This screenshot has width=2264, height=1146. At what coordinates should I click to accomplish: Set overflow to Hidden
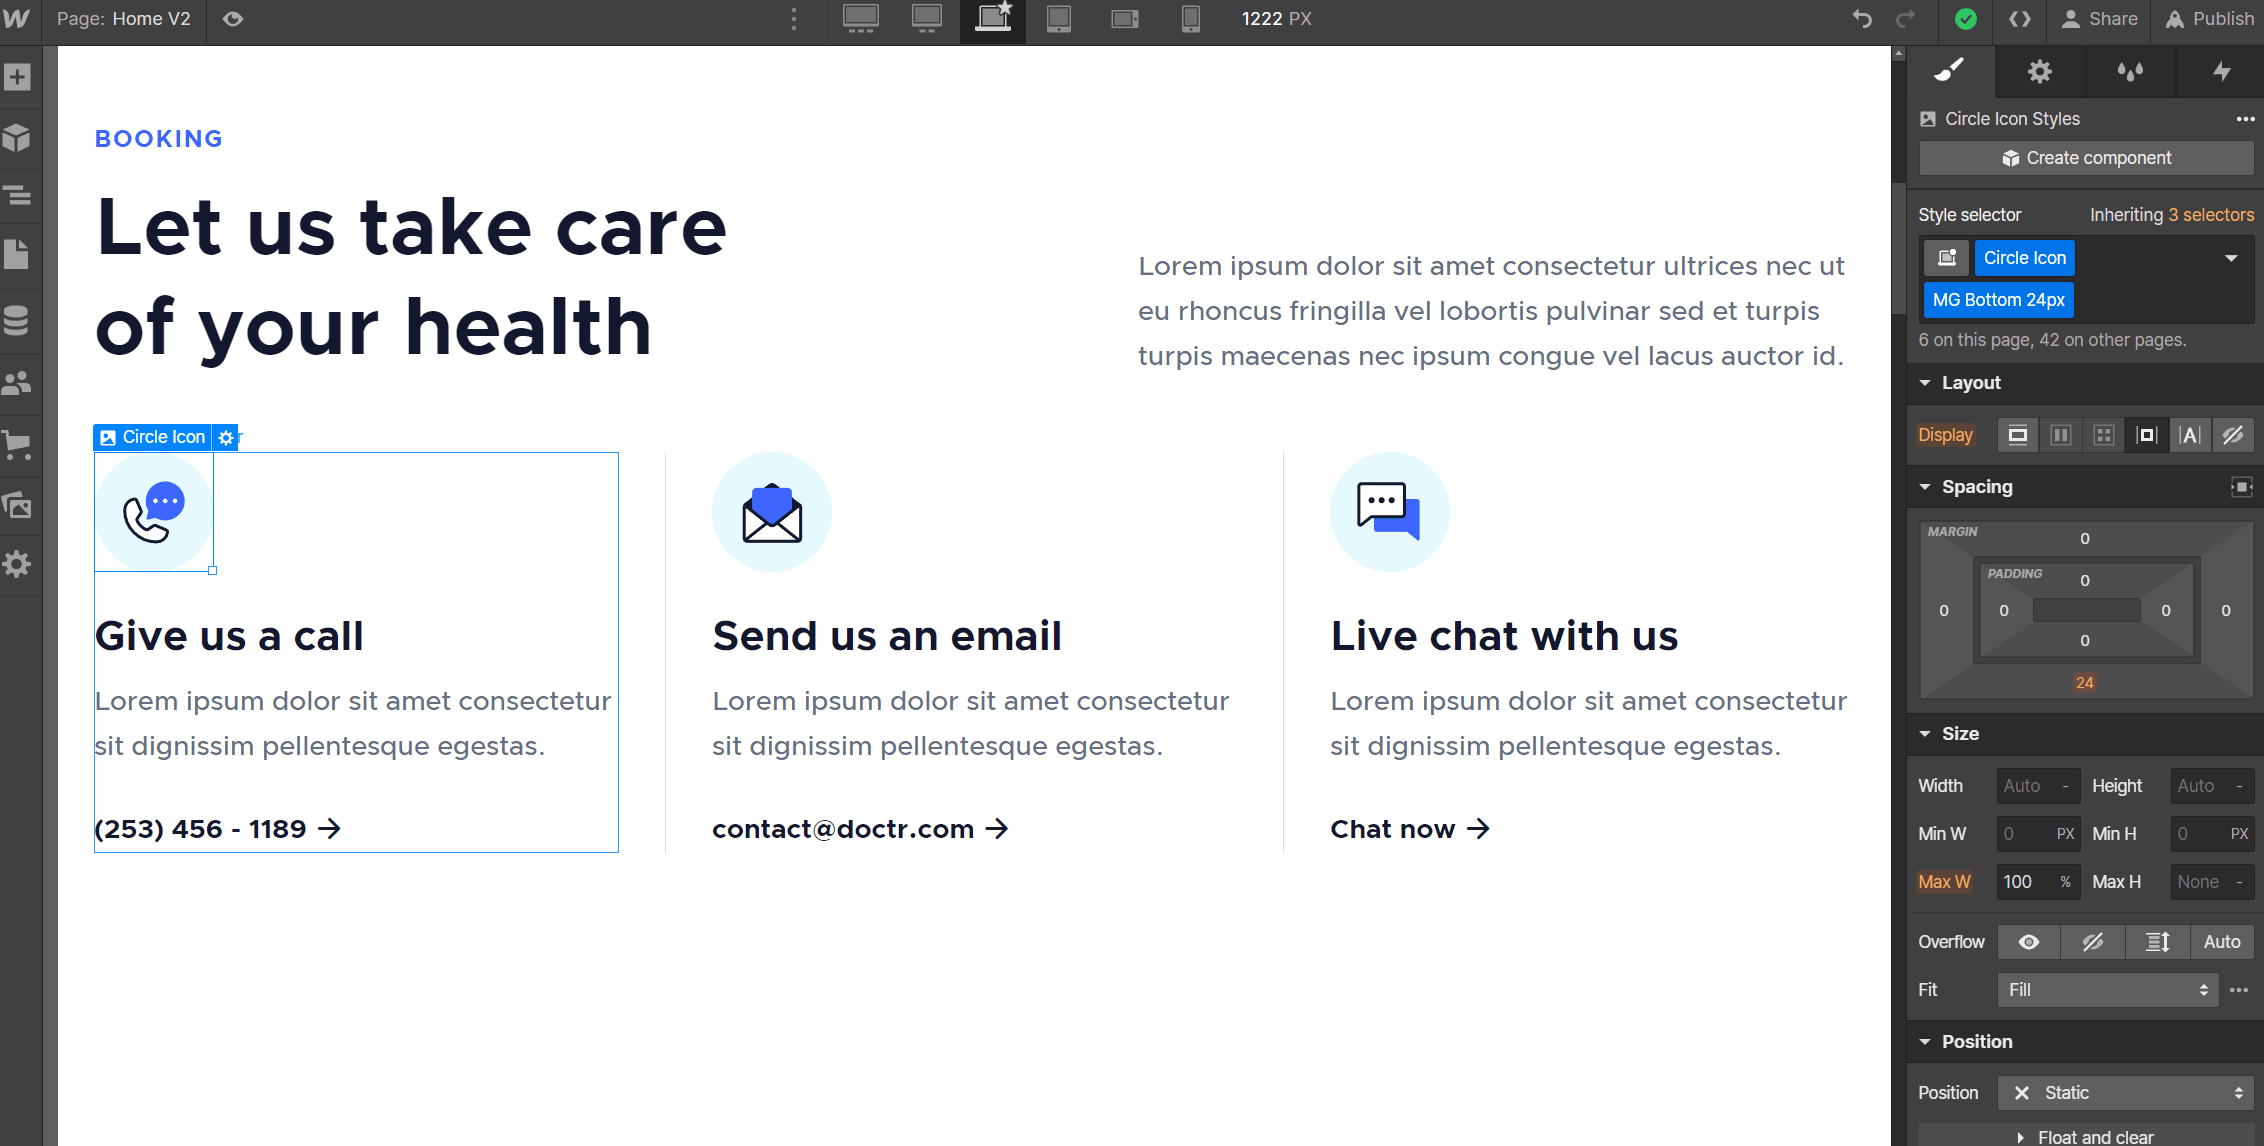pyautogui.click(x=2093, y=942)
